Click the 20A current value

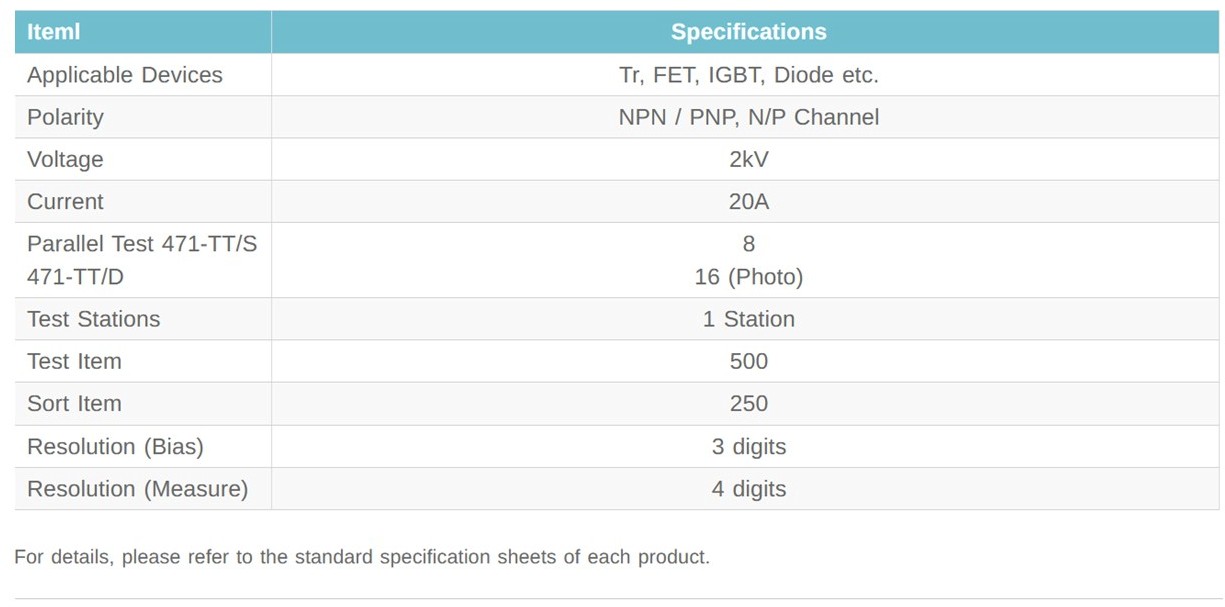(748, 202)
